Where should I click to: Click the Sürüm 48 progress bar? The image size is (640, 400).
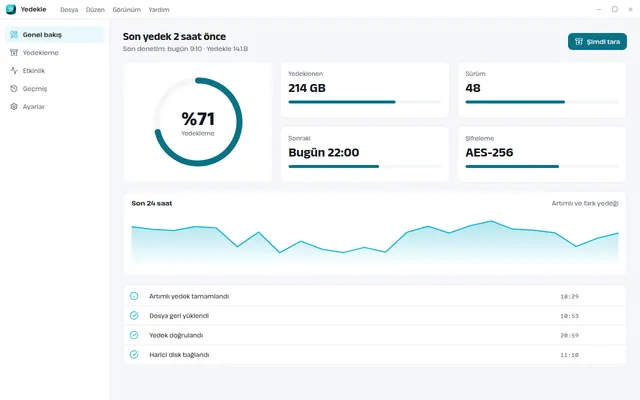[542, 102]
